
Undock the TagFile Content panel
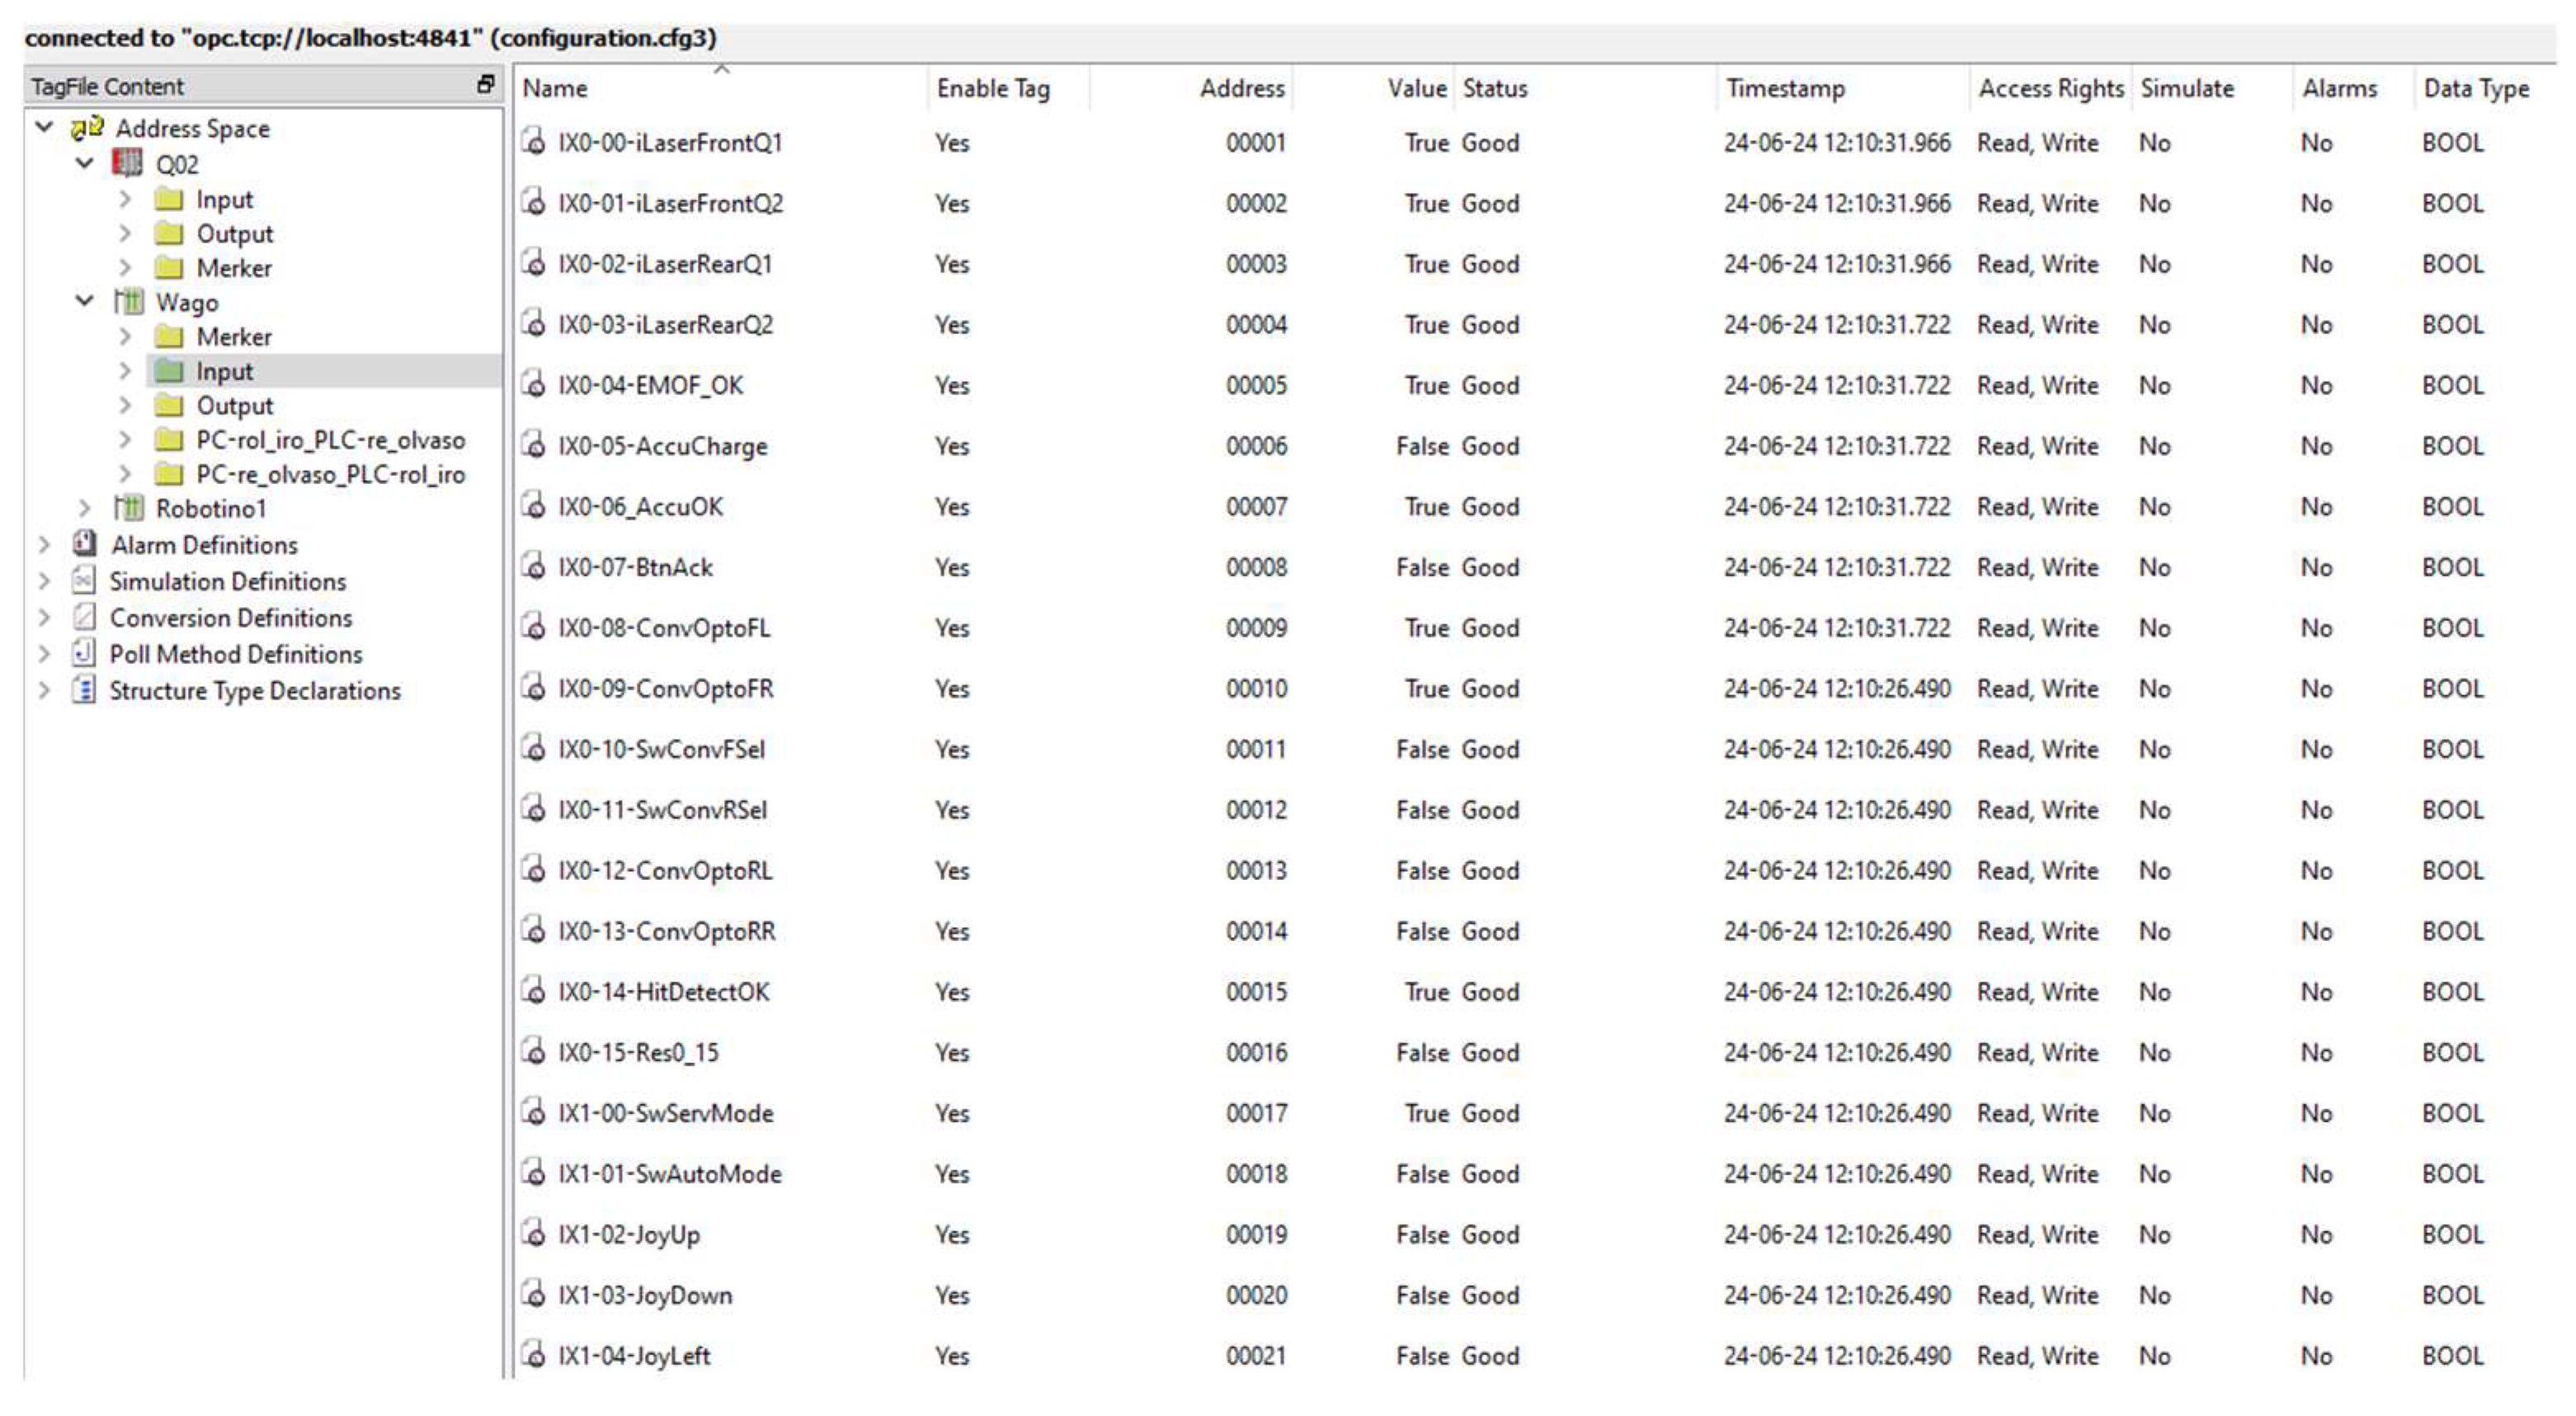click(486, 85)
